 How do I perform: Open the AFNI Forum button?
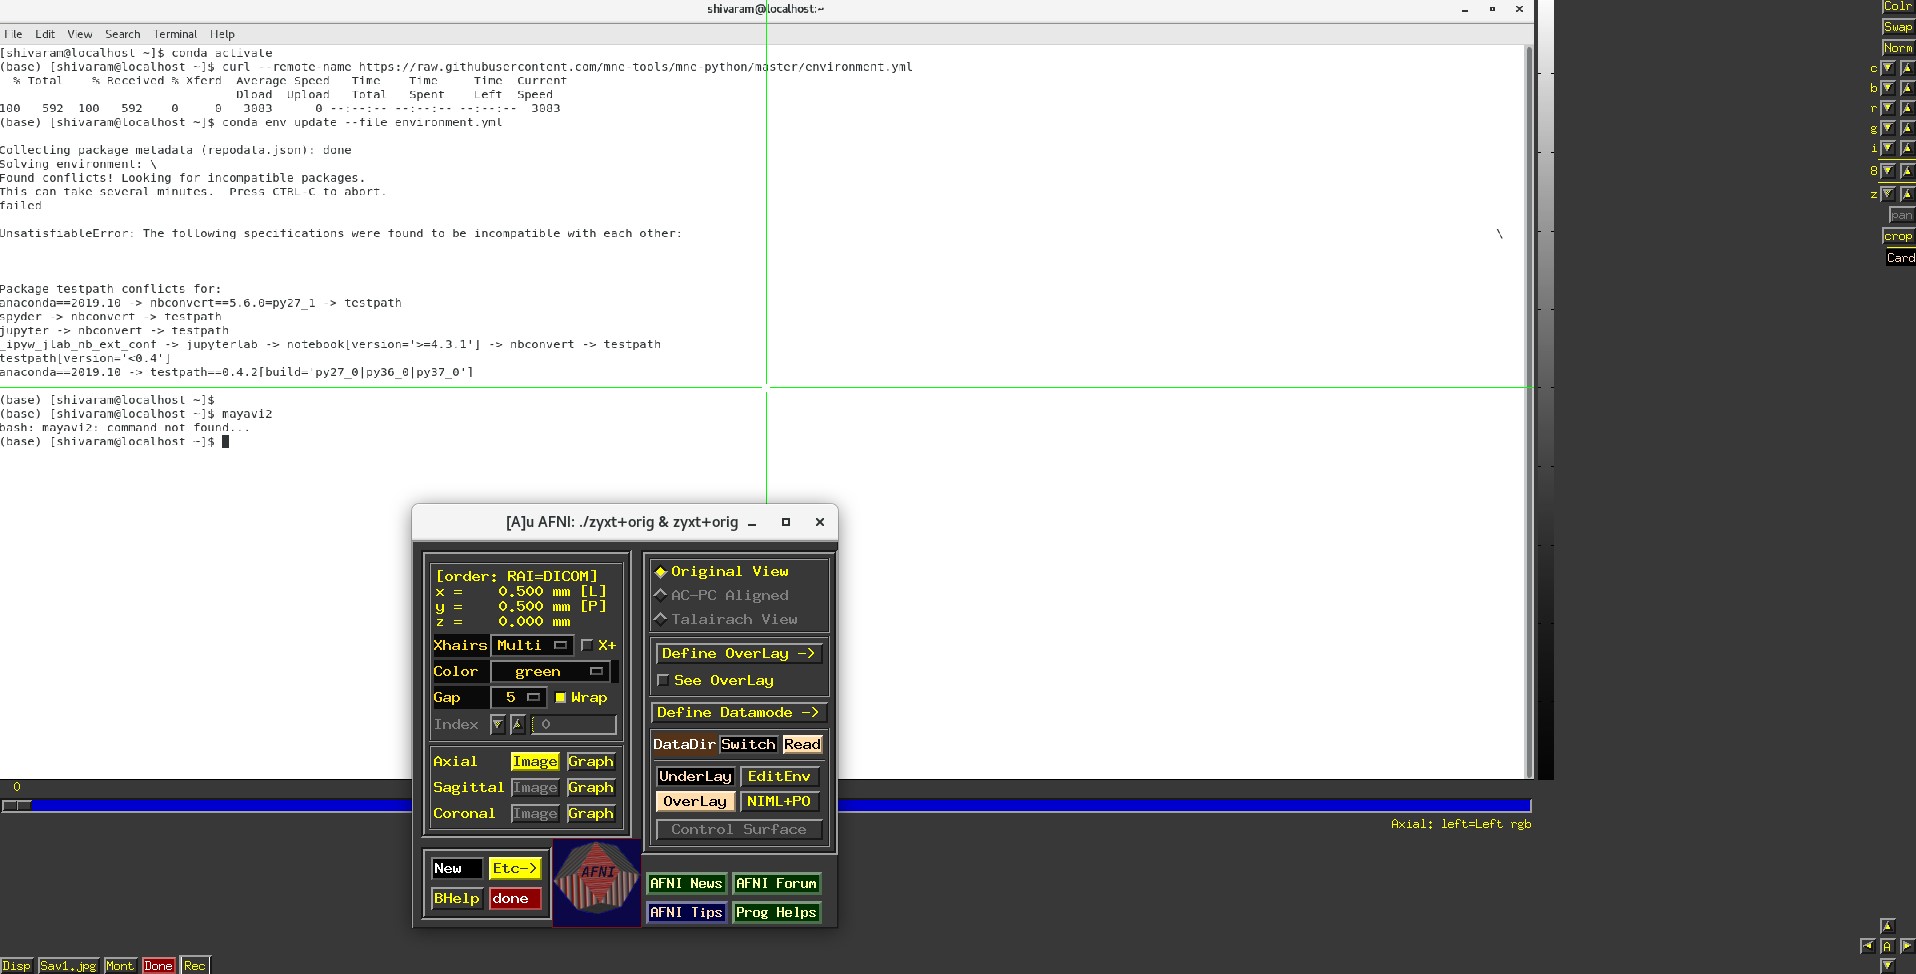[x=777, y=883]
